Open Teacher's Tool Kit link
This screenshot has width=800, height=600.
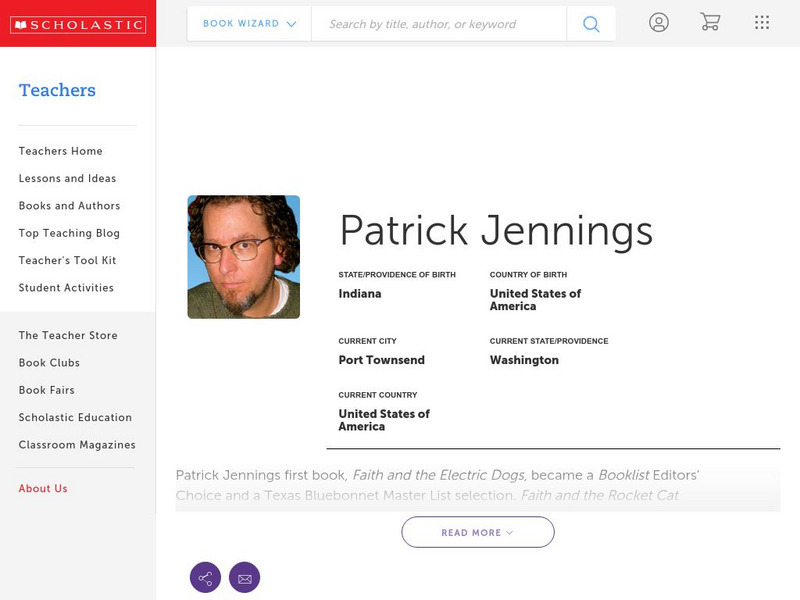(67, 261)
